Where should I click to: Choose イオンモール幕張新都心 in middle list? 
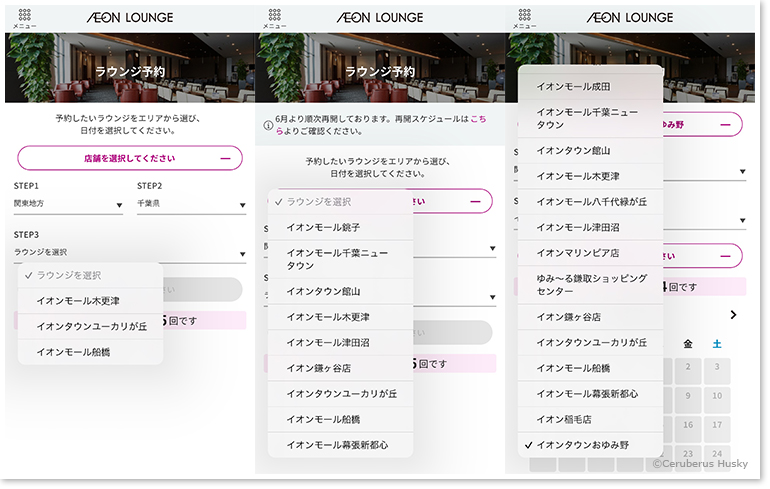click(340, 445)
